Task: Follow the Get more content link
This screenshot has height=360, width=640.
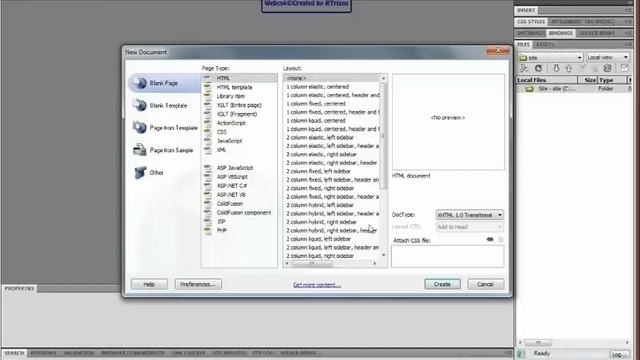Action: [317, 284]
